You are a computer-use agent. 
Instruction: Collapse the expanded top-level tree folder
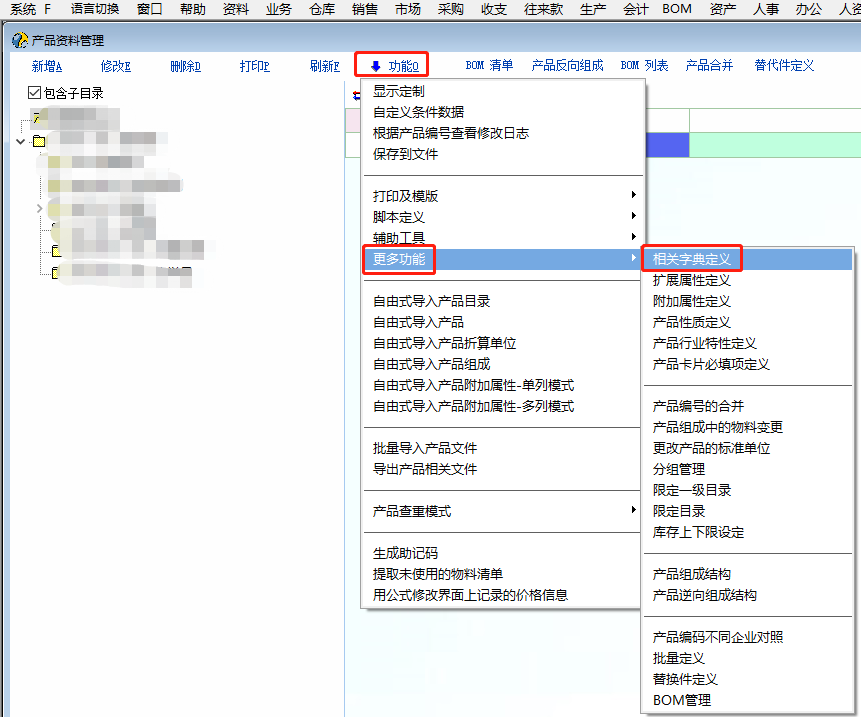21,142
